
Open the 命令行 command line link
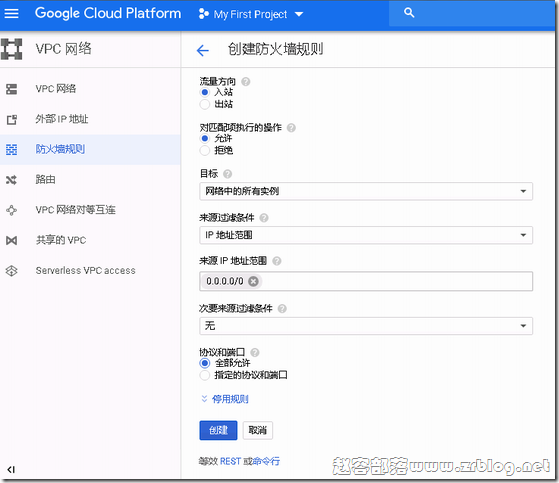(266, 461)
